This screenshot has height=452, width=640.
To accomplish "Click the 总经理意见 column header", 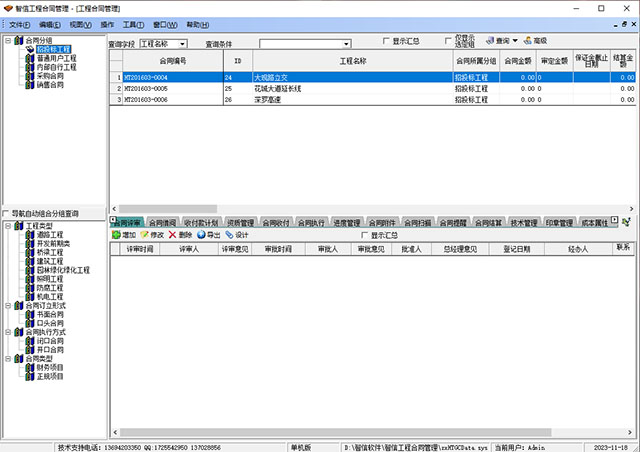I will [460, 249].
